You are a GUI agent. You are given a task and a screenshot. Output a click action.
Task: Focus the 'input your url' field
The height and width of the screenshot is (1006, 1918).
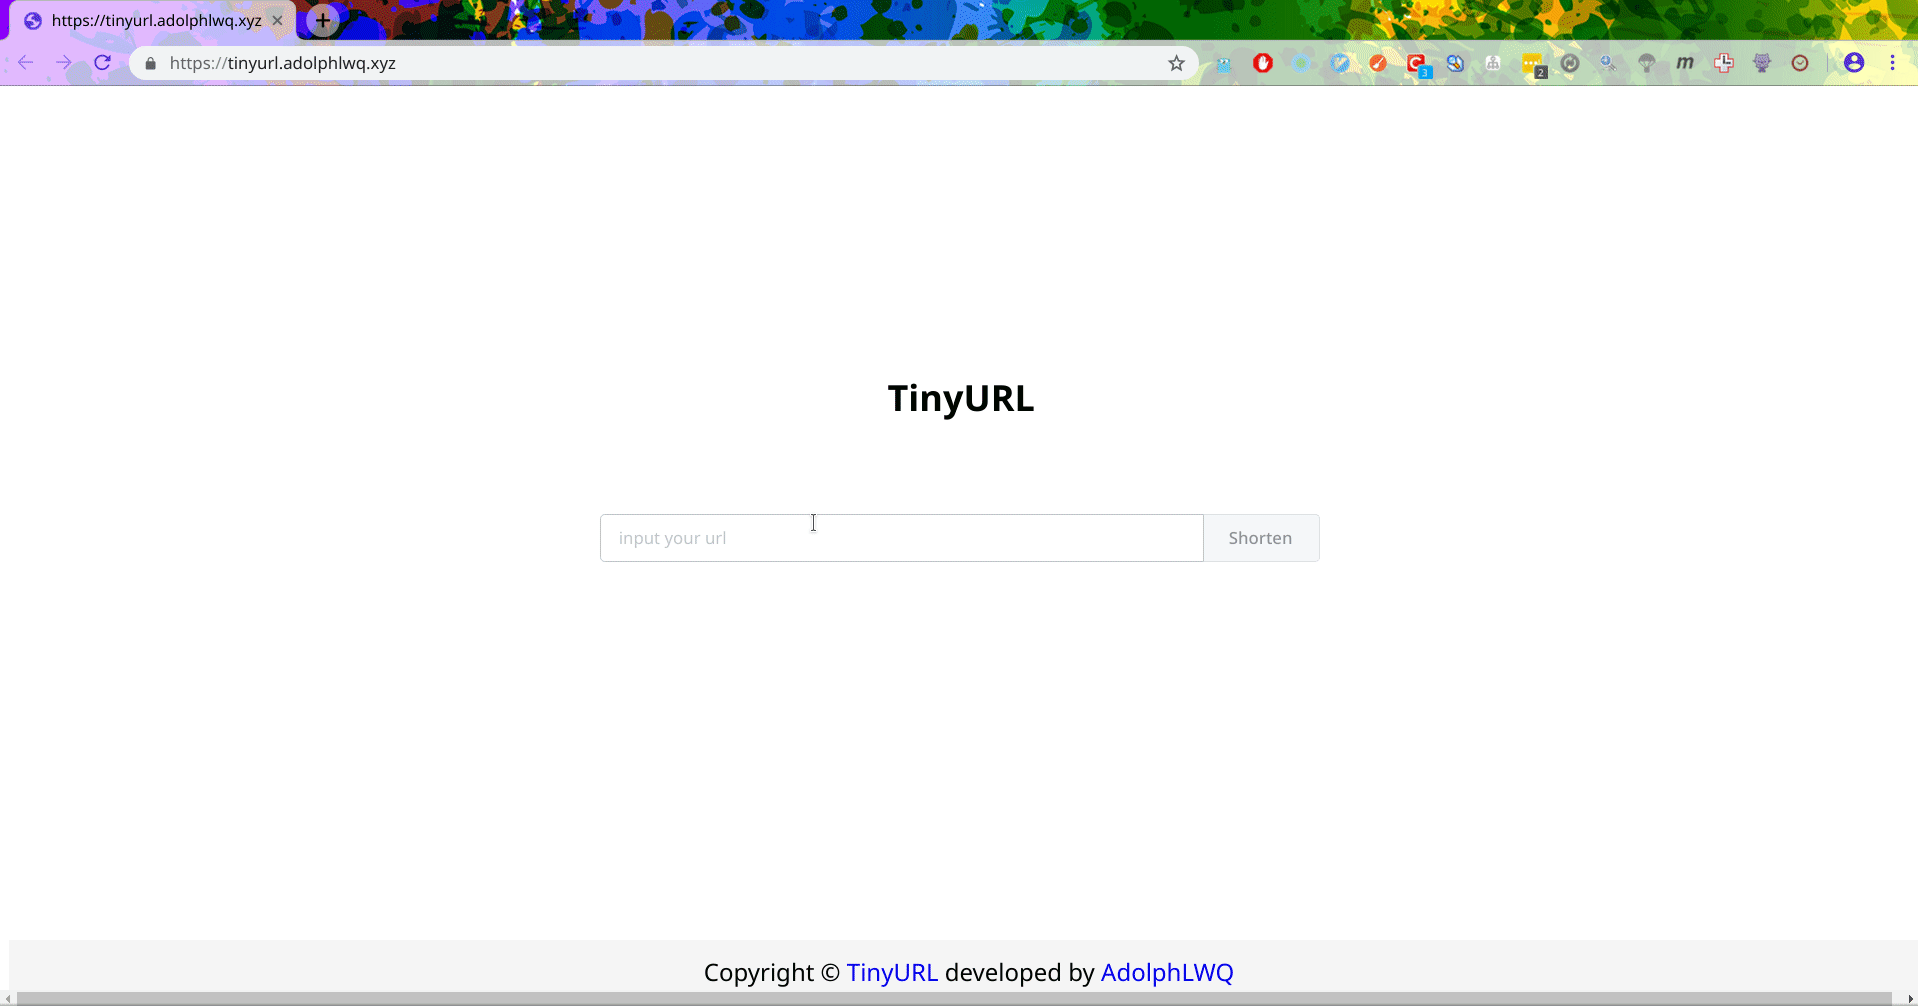tap(901, 538)
